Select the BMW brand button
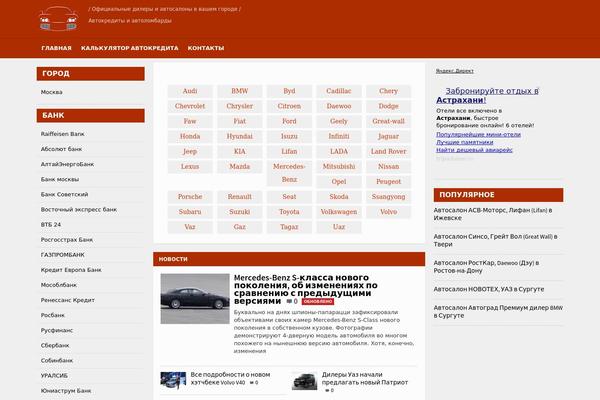Viewport: 600px width, 400px height. point(240,91)
